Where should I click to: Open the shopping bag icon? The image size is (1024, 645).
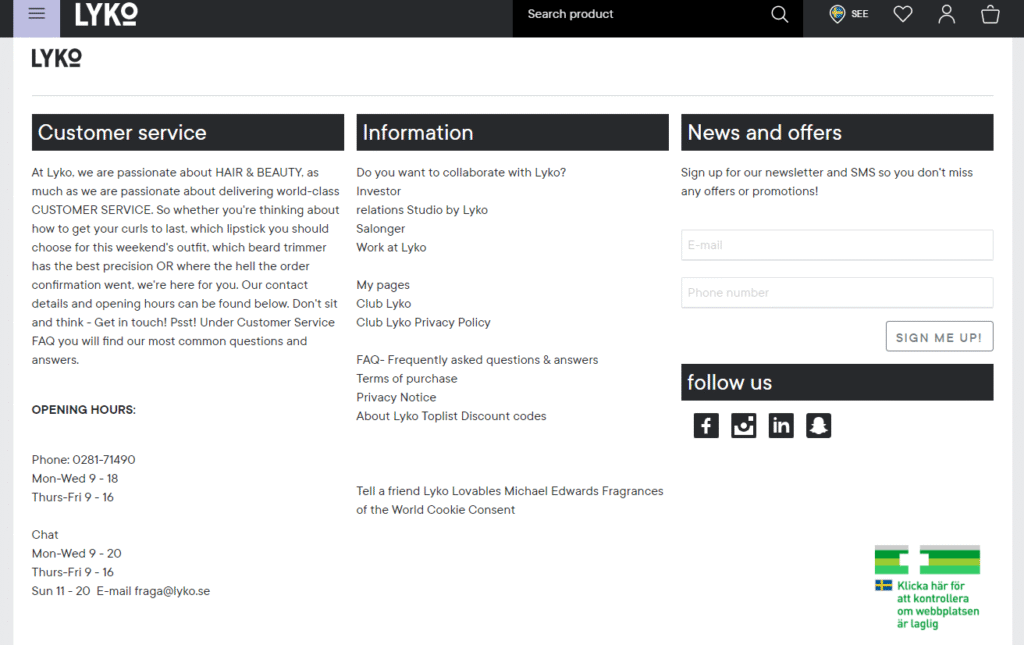tap(990, 14)
